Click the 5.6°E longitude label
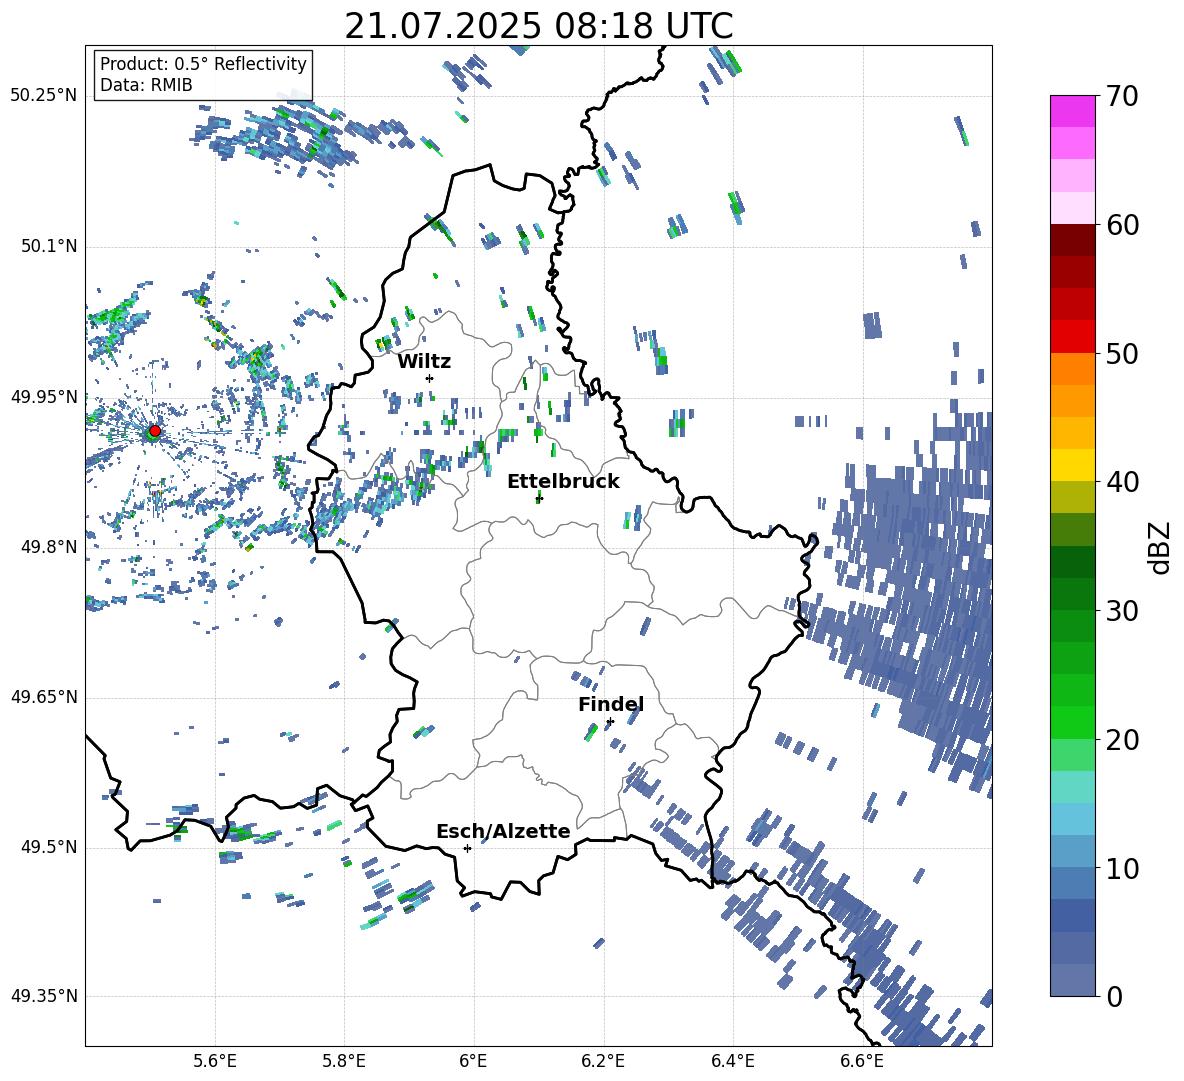1184x1081 pixels. 215,1061
